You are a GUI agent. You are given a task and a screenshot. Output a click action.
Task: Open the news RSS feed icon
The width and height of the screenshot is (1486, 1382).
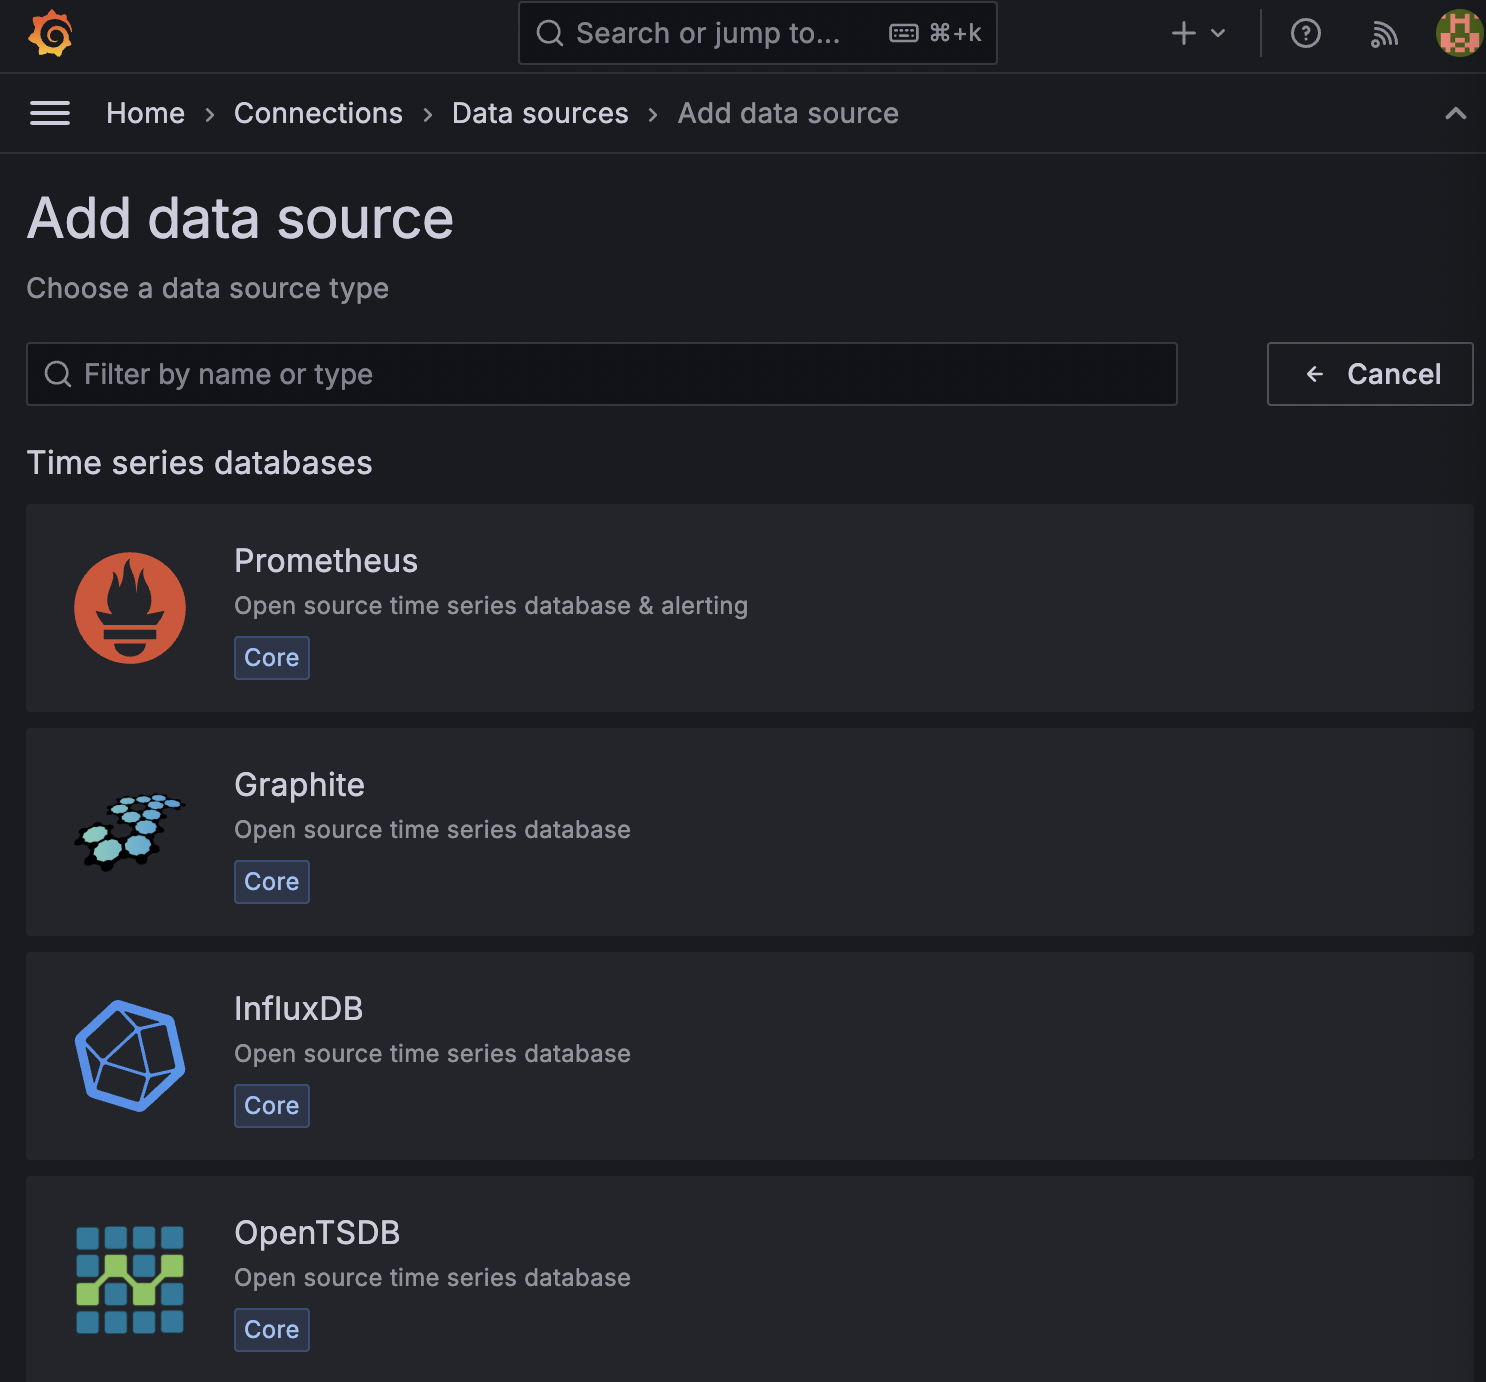pyautogui.click(x=1384, y=34)
